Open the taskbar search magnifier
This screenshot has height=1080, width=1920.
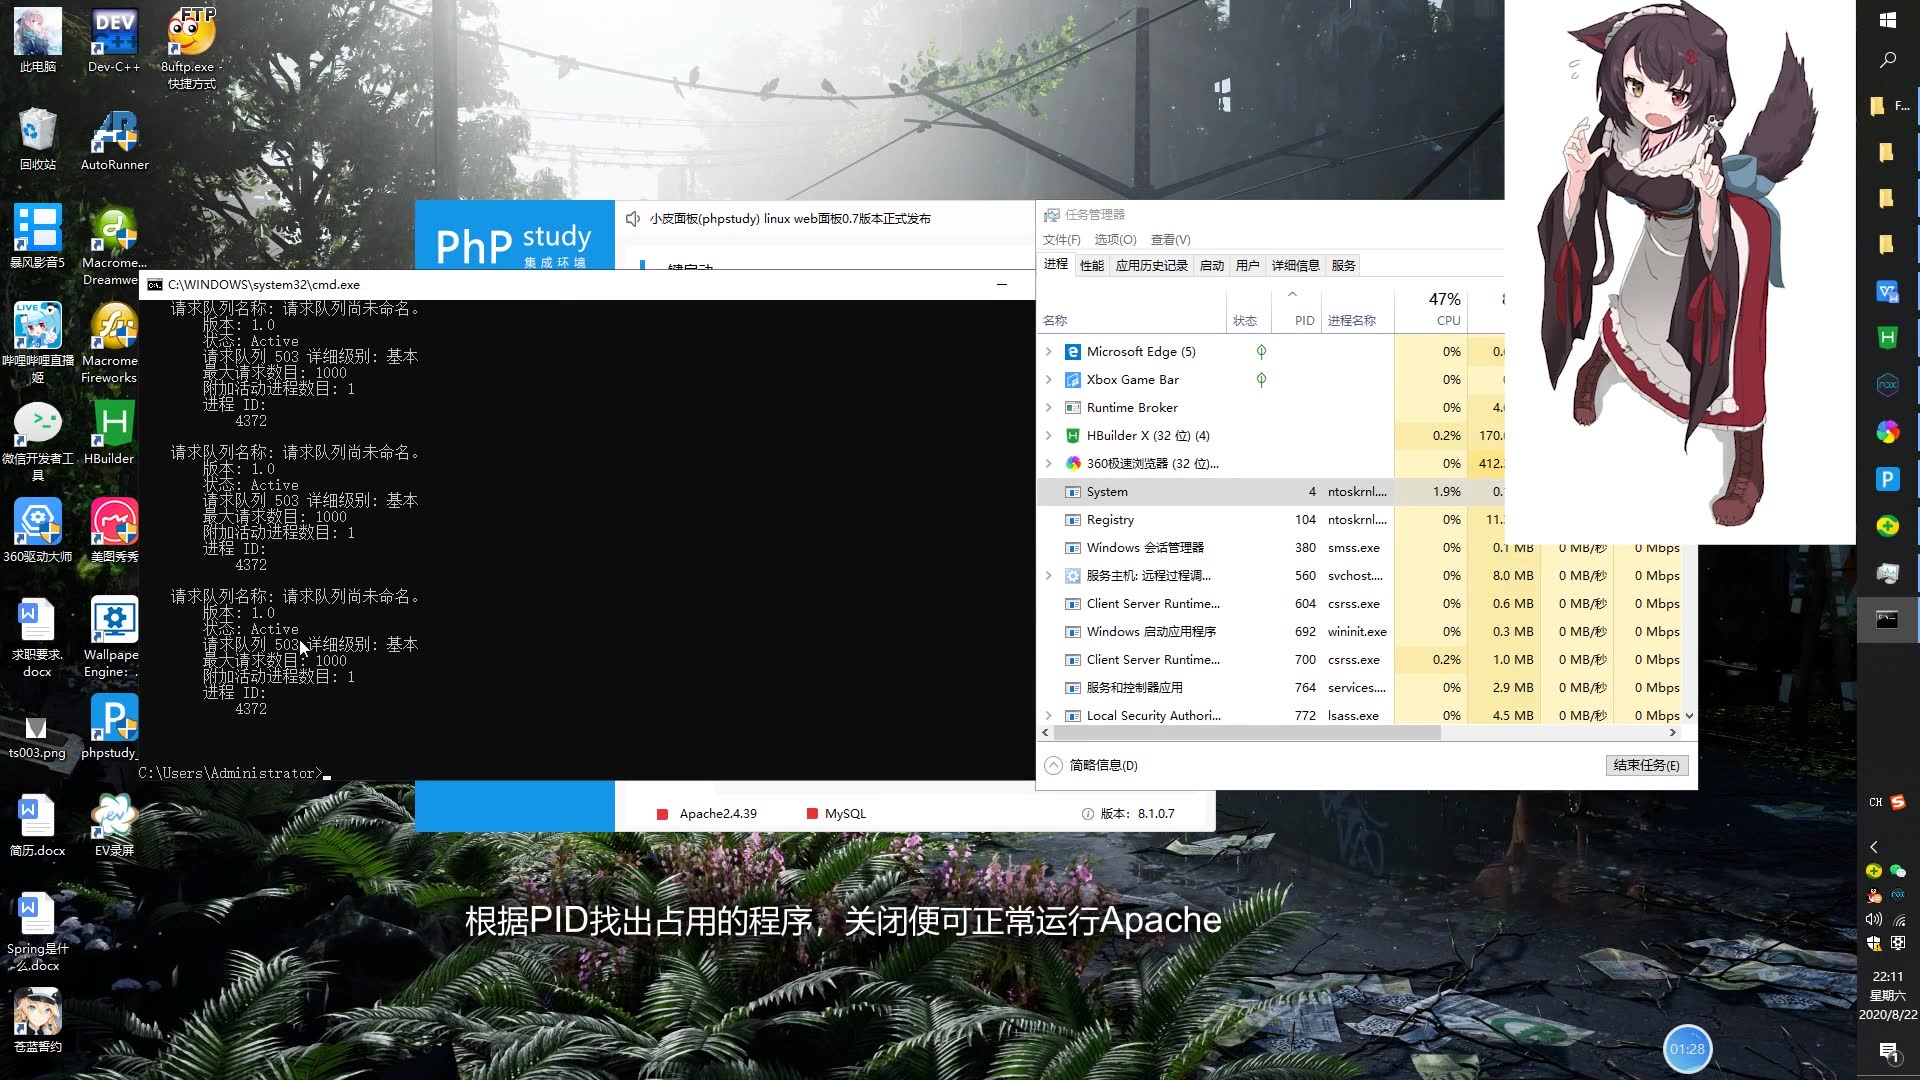click(x=1888, y=60)
